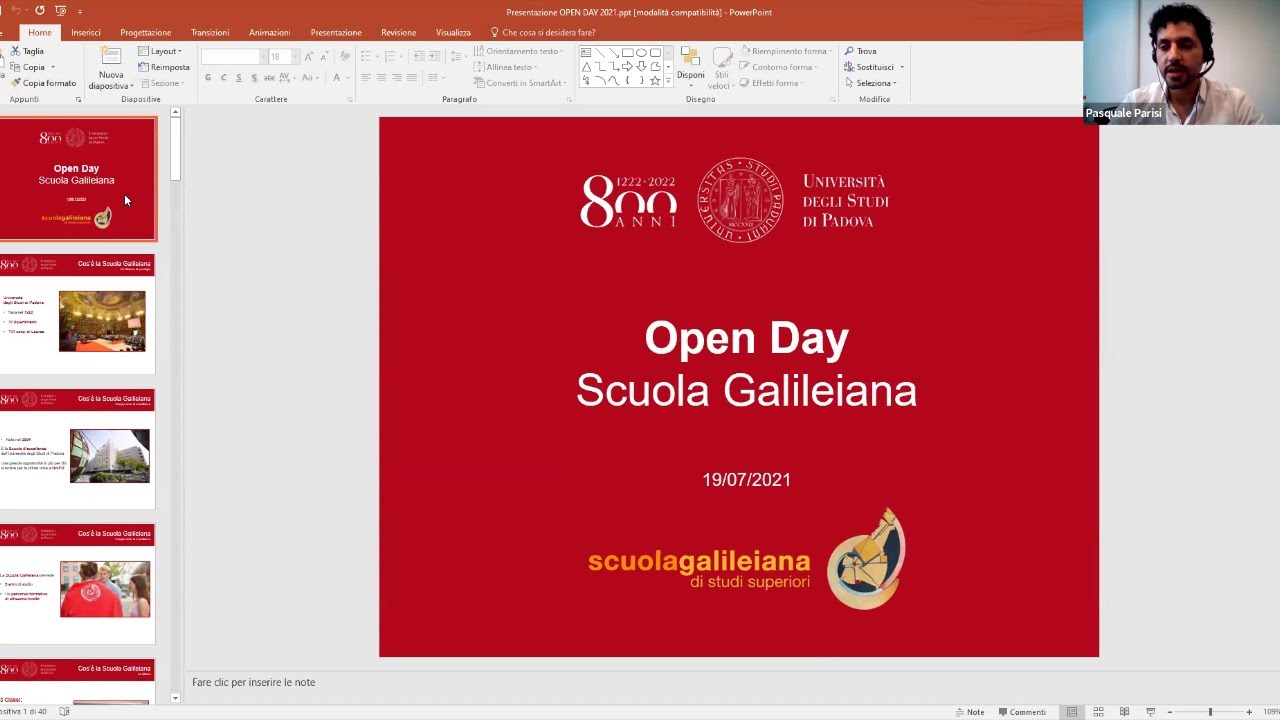Toggle bold (G) formatting
This screenshot has width=1280, height=720.
click(x=208, y=78)
